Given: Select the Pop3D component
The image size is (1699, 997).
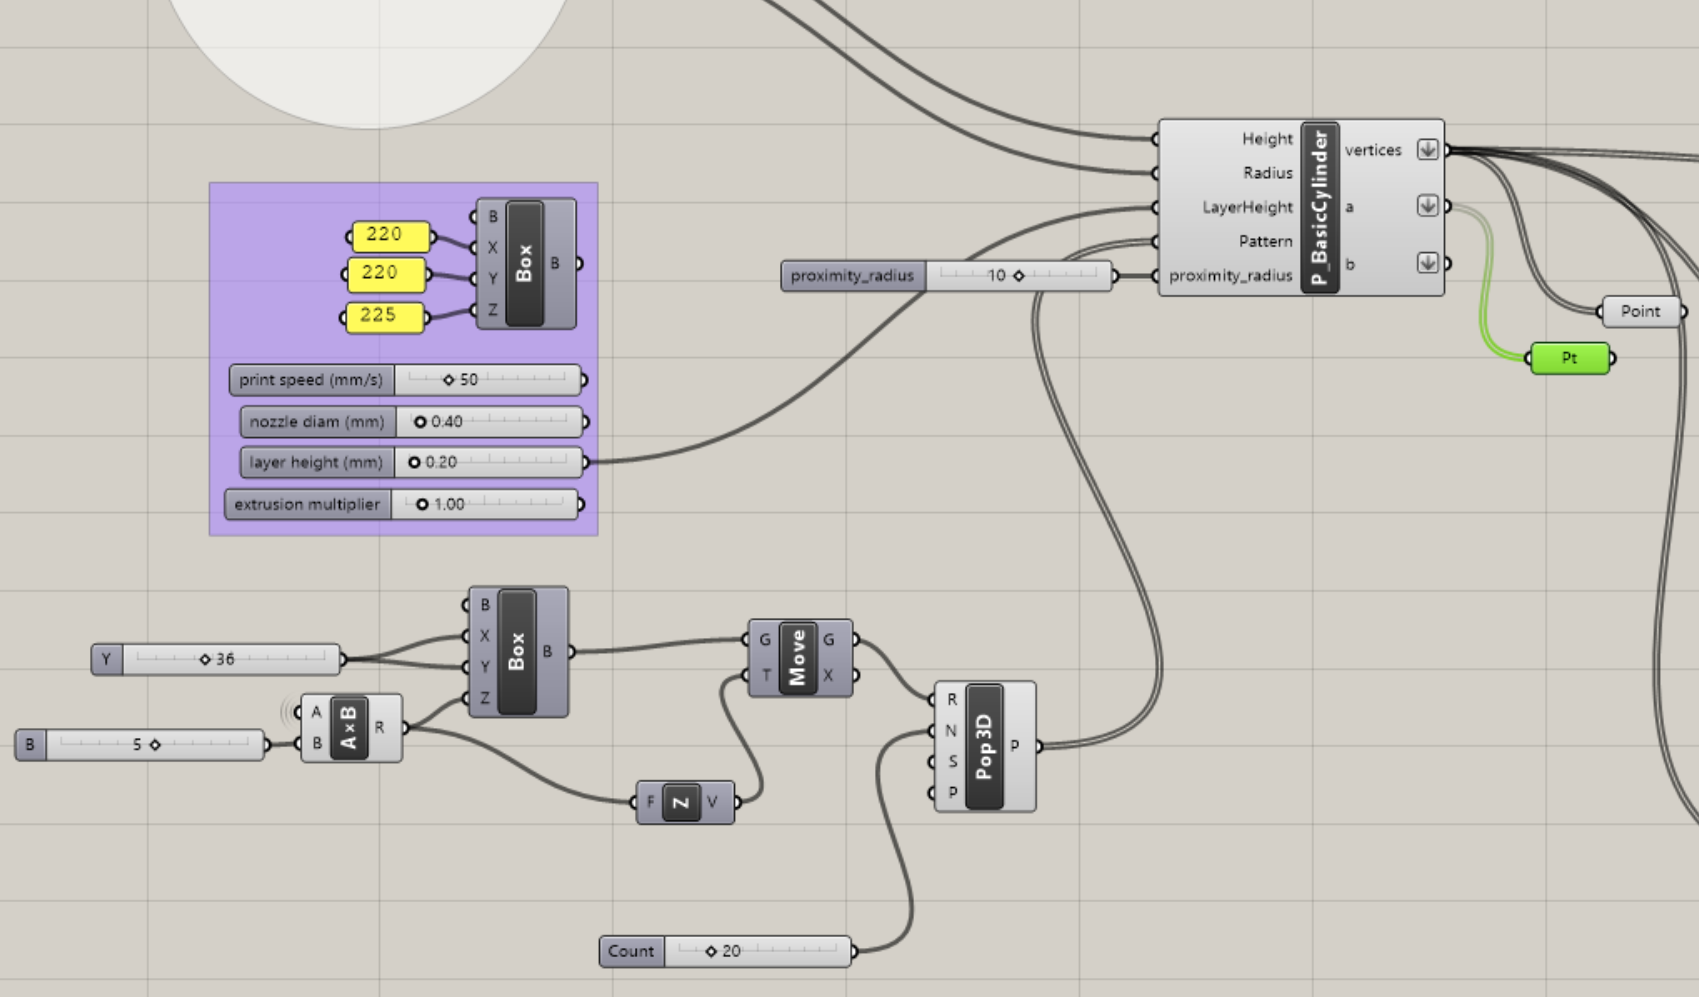Looking at the screenshot, I should coord(984,746).
